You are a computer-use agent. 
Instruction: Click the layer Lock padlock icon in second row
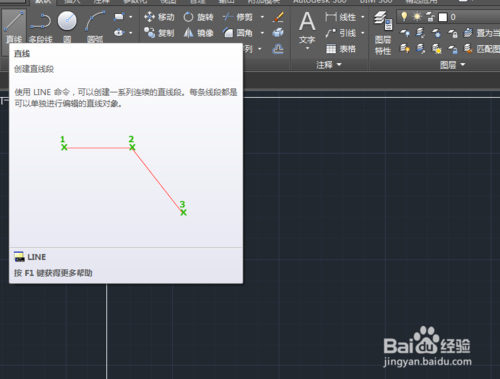pyautogui.click(x=452, y=33)
